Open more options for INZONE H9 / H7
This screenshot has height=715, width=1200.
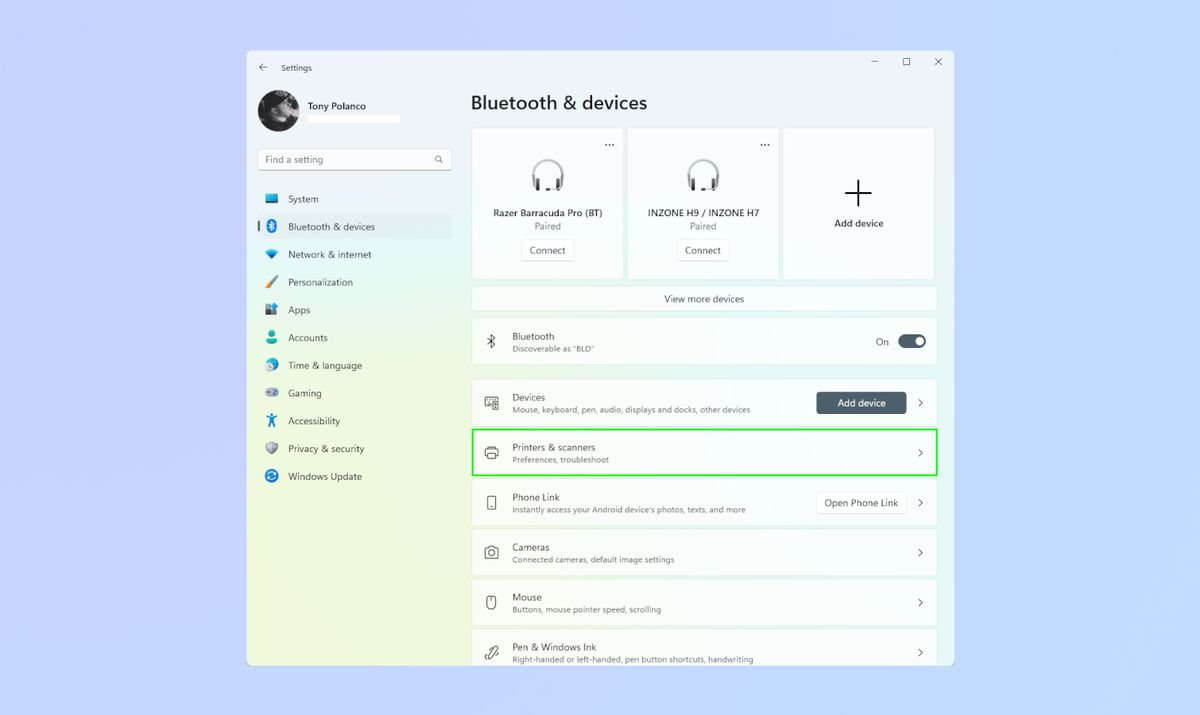pyautogui.click(x=765, y=144)
